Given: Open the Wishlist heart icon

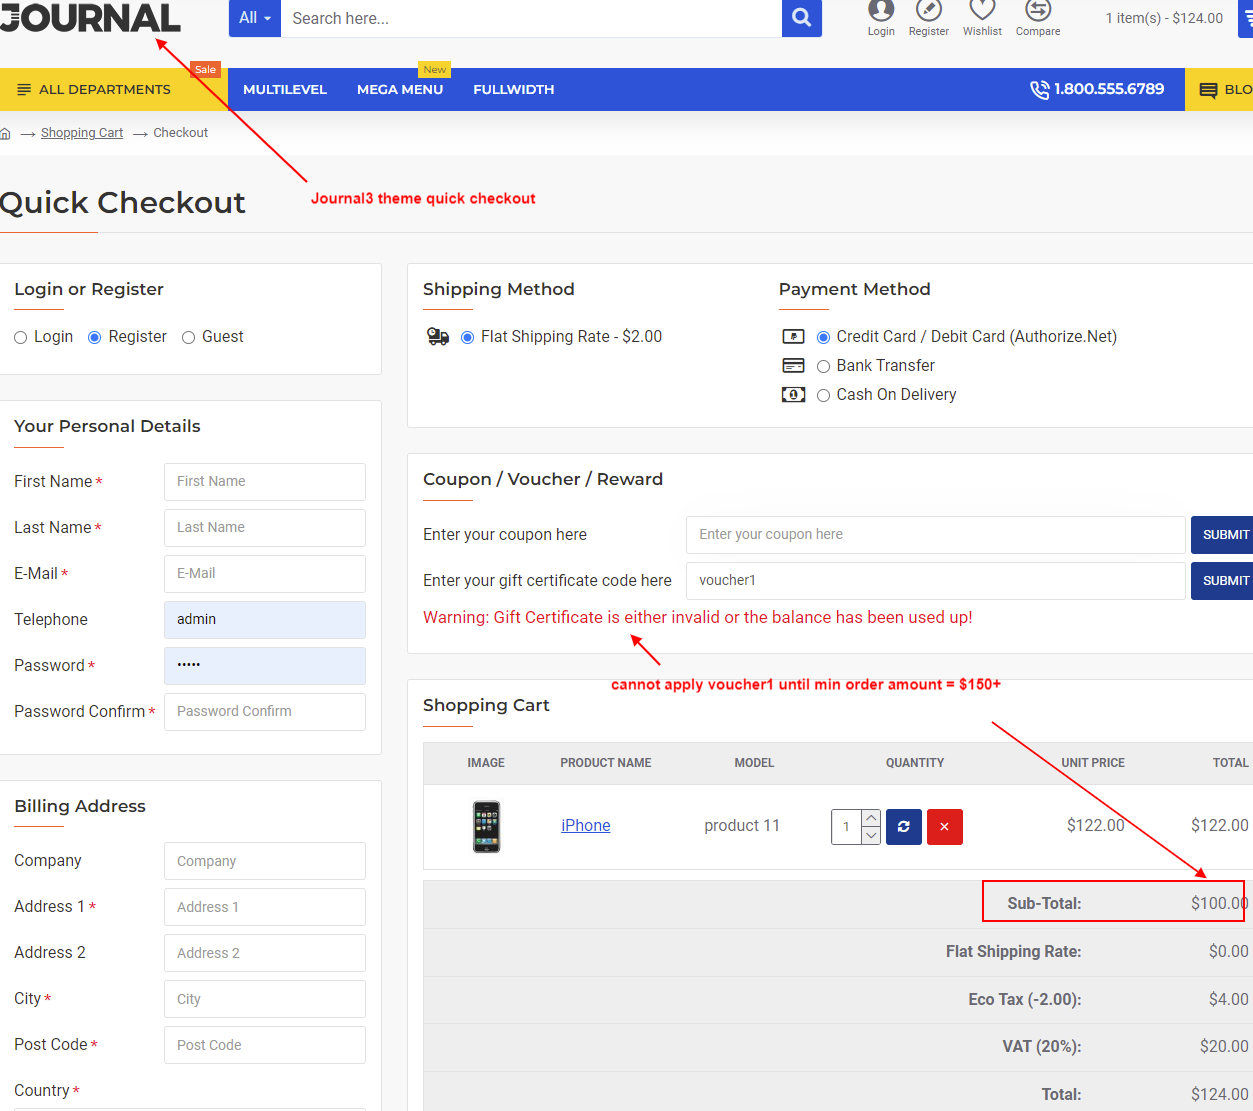Looking at the screenshot, I should 981,15.
